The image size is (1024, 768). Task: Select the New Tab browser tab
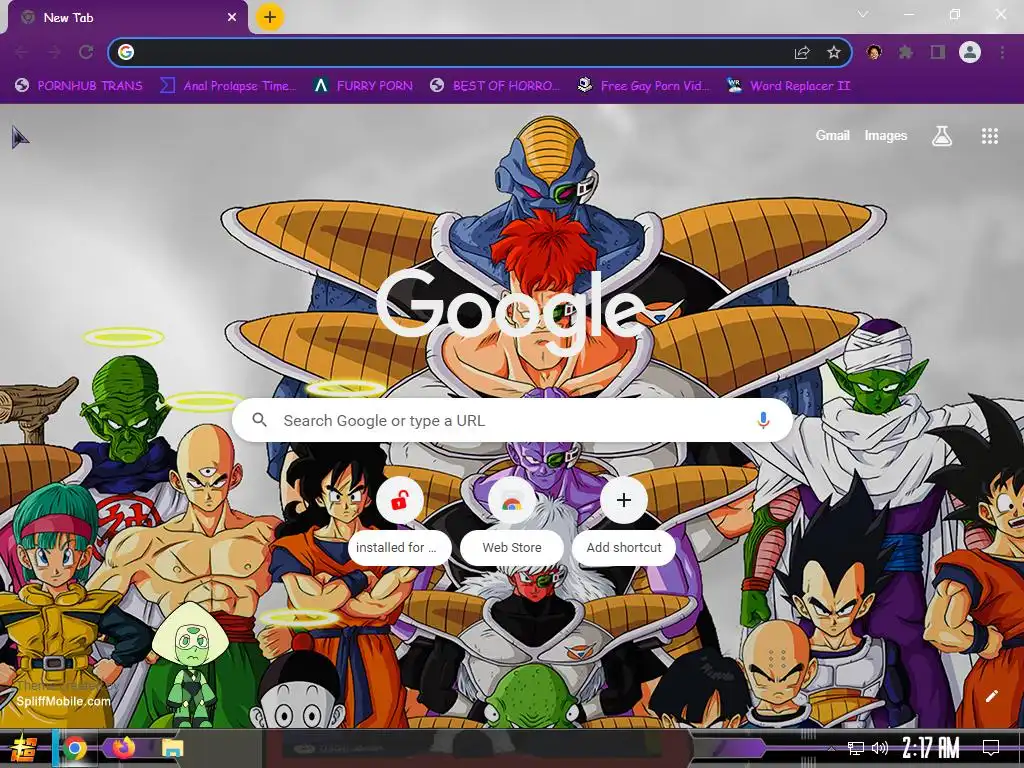pos(128,18)
